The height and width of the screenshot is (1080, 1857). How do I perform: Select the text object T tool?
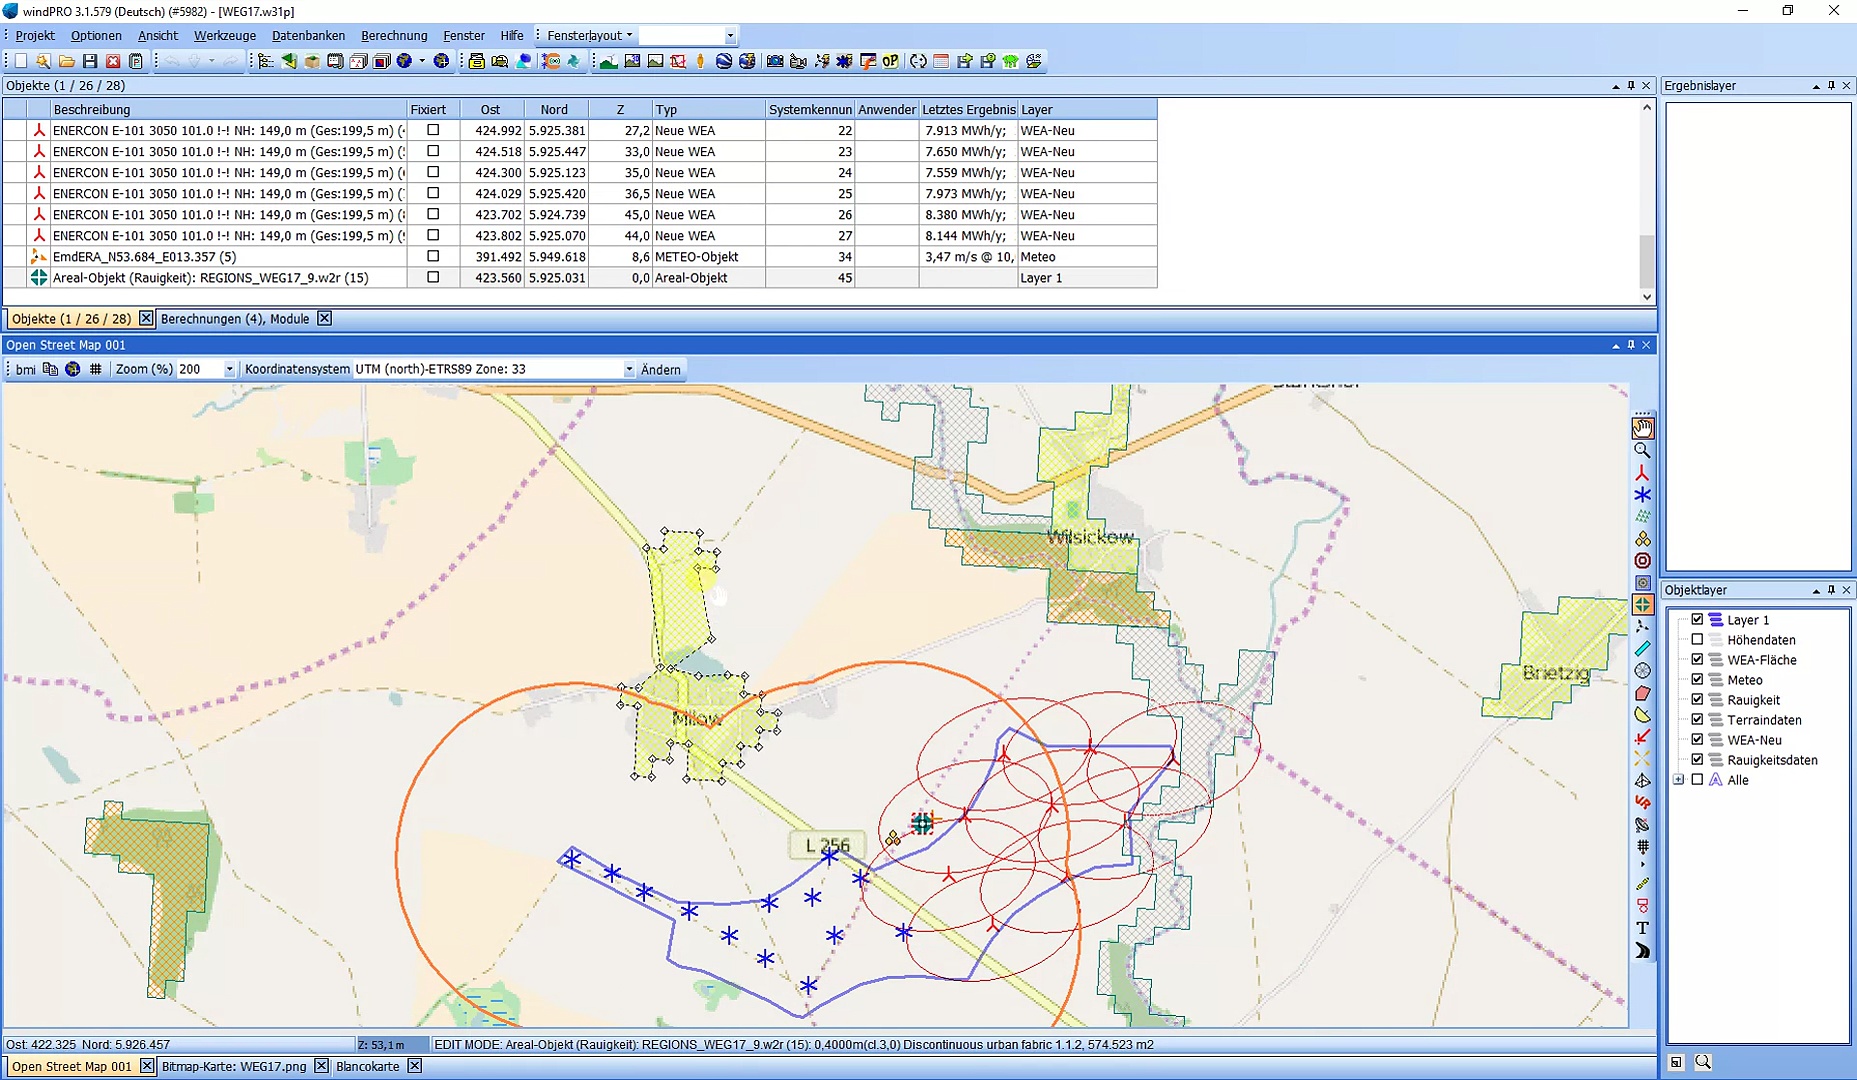click(1642, 928)
